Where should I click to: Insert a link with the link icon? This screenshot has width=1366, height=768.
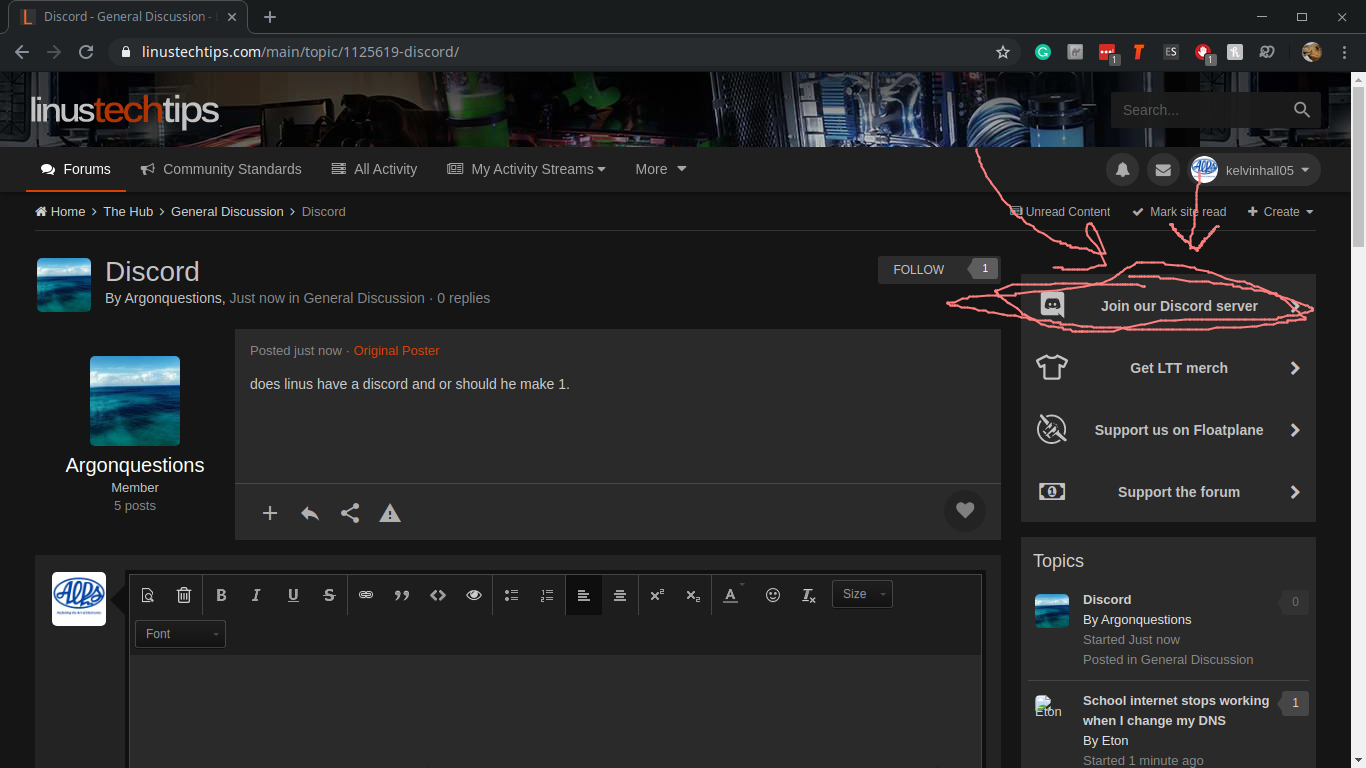pyautogui.click(x=366, y=595)
